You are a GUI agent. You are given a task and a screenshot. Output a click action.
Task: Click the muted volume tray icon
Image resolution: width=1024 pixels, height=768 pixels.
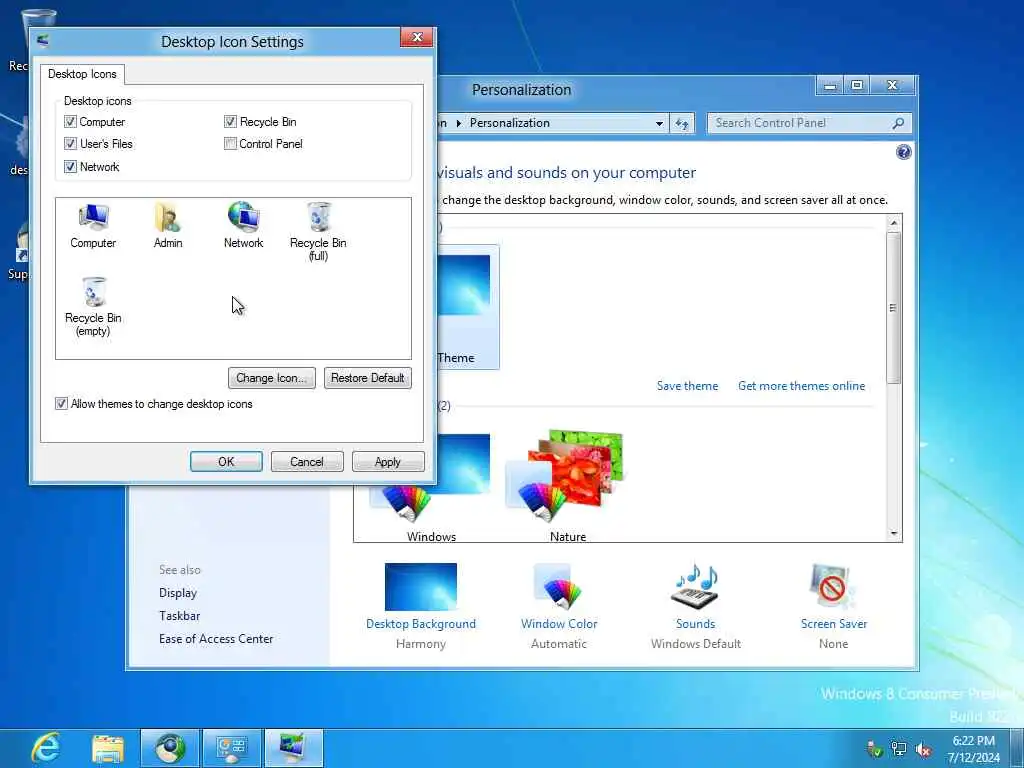(x=923, y=749)
